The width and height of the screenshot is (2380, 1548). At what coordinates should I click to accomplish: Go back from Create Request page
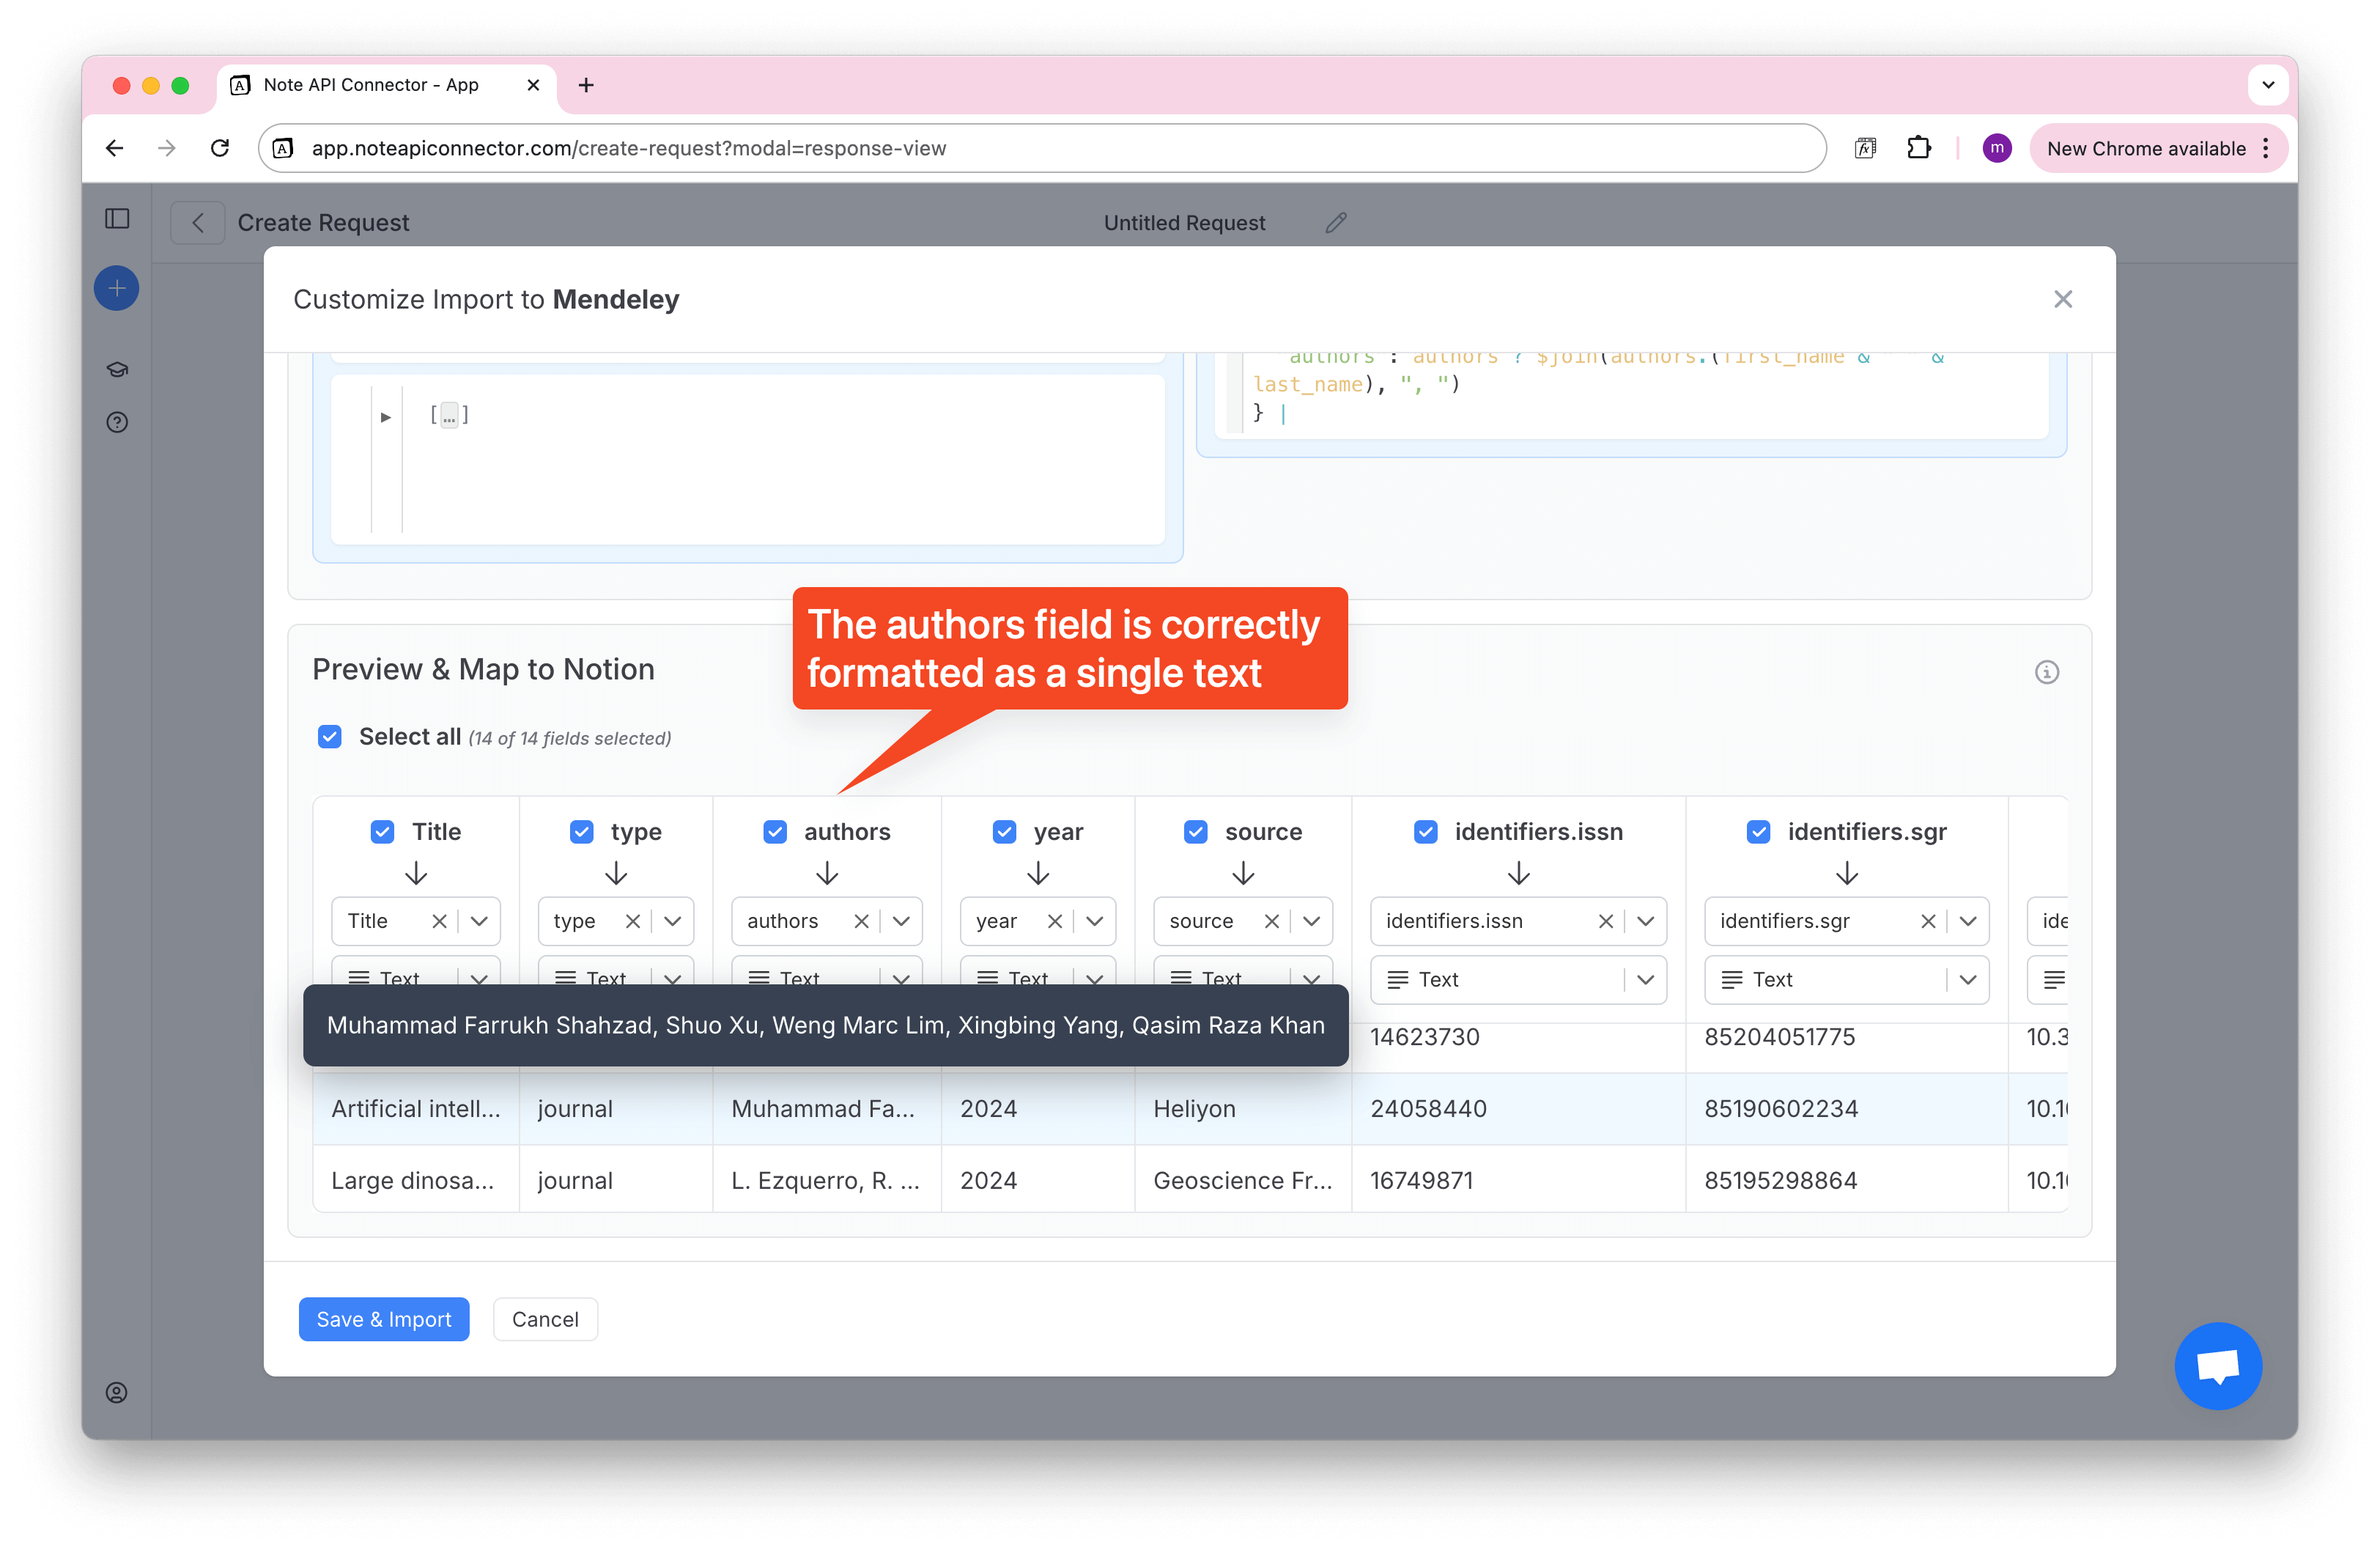coord(197,222)
